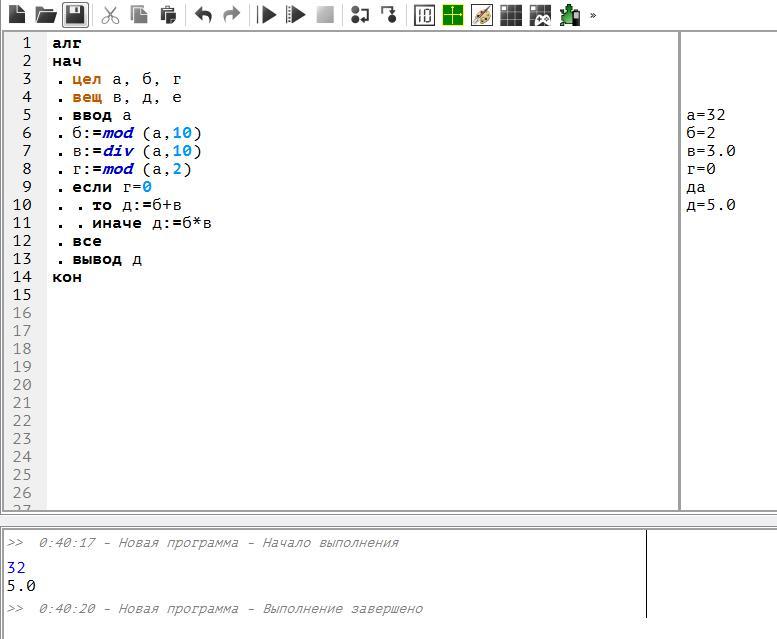The height and width of the screenshot is (639, 777).
Task: Open the green turtle actor window
Action: coord(569,15)
